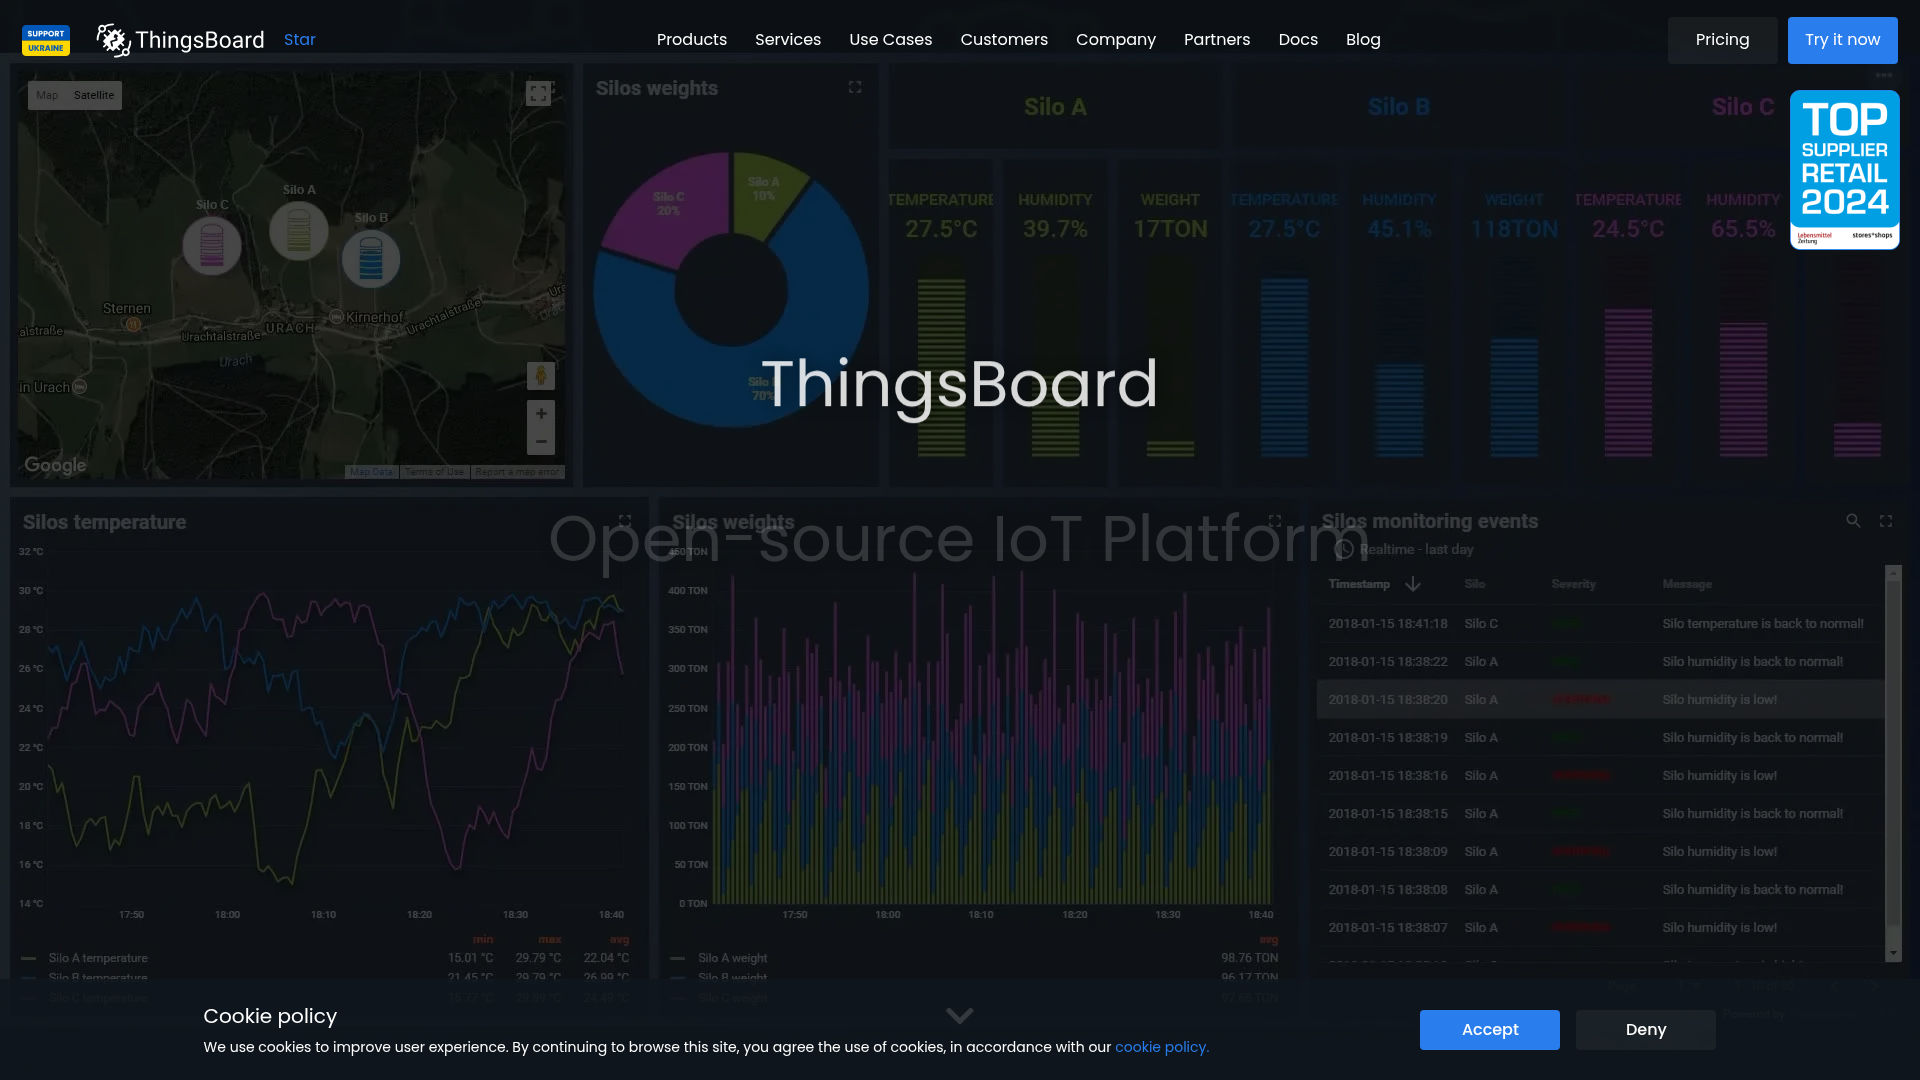Switch the map back to Map view
The width and height of the screenshot is (1920, 1080).
[46, 95]
